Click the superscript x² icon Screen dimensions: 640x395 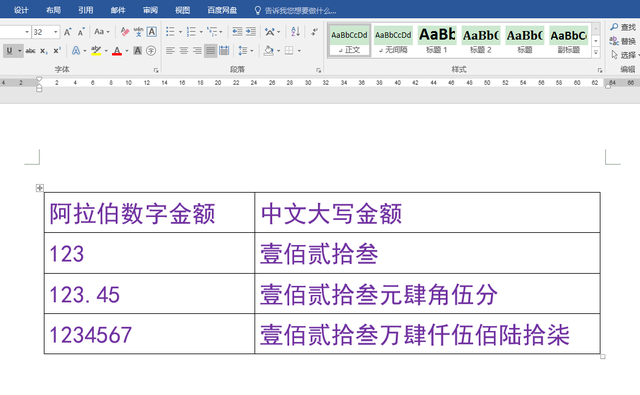pyautogui.click(x=57, y=51)
